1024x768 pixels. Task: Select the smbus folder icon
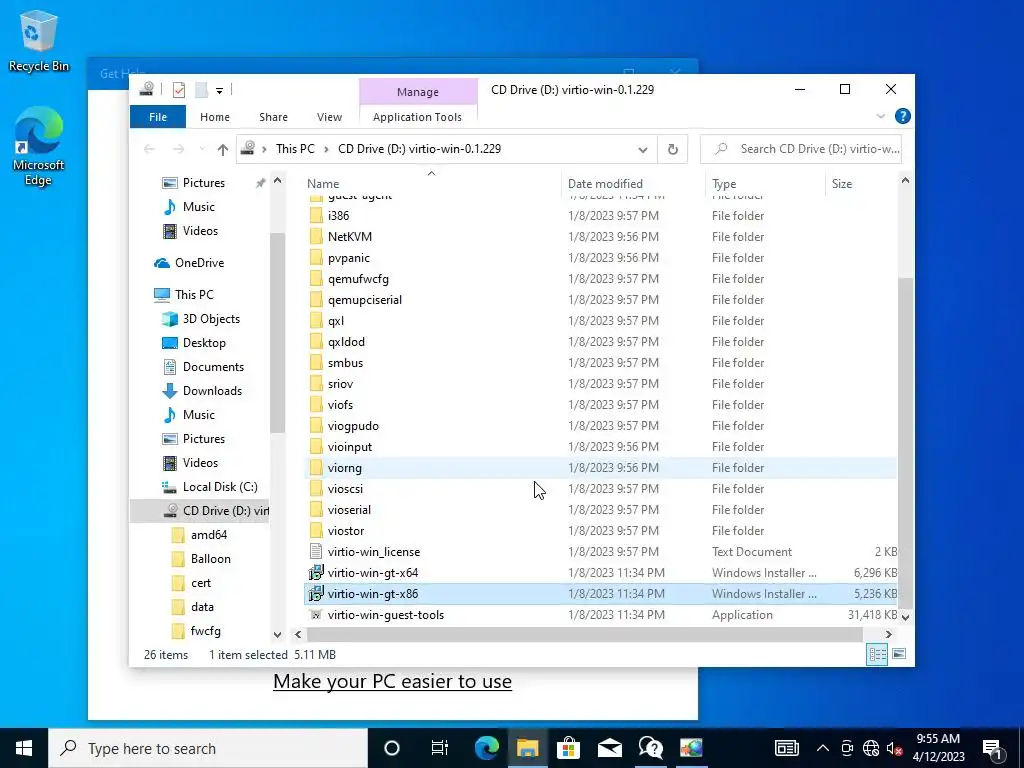(x=316, y=362)
